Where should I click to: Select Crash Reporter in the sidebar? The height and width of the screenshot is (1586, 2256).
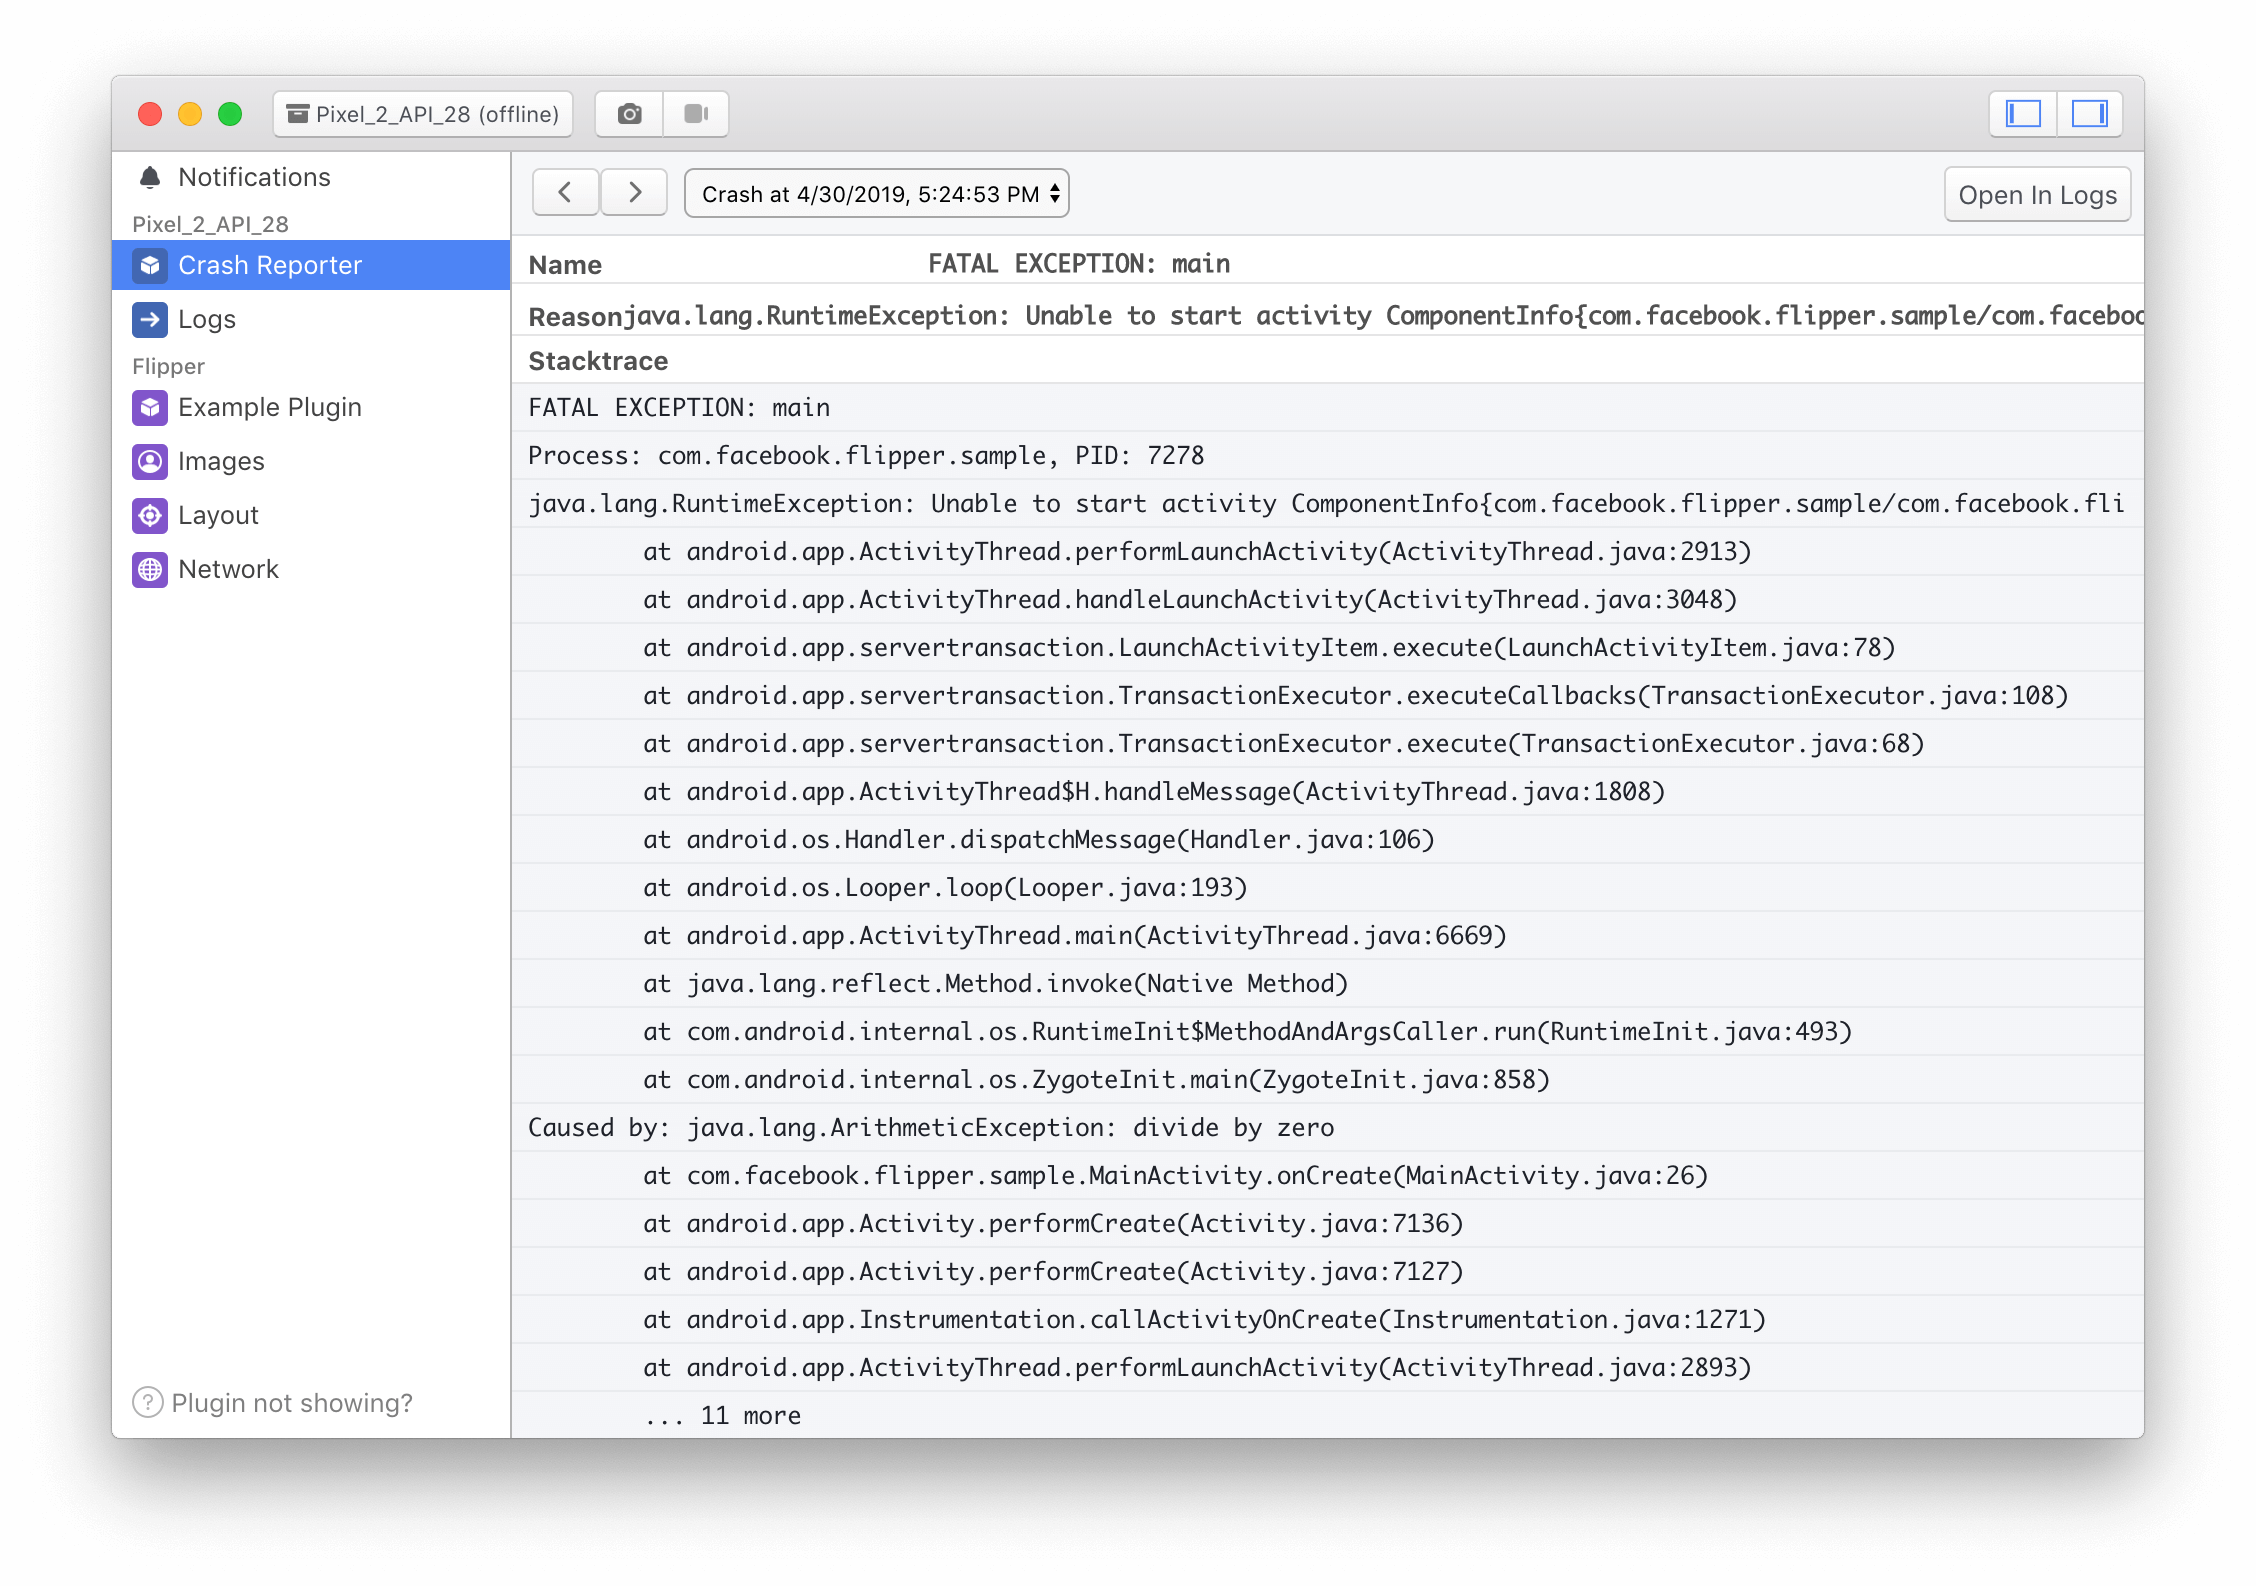pos(270,266)
